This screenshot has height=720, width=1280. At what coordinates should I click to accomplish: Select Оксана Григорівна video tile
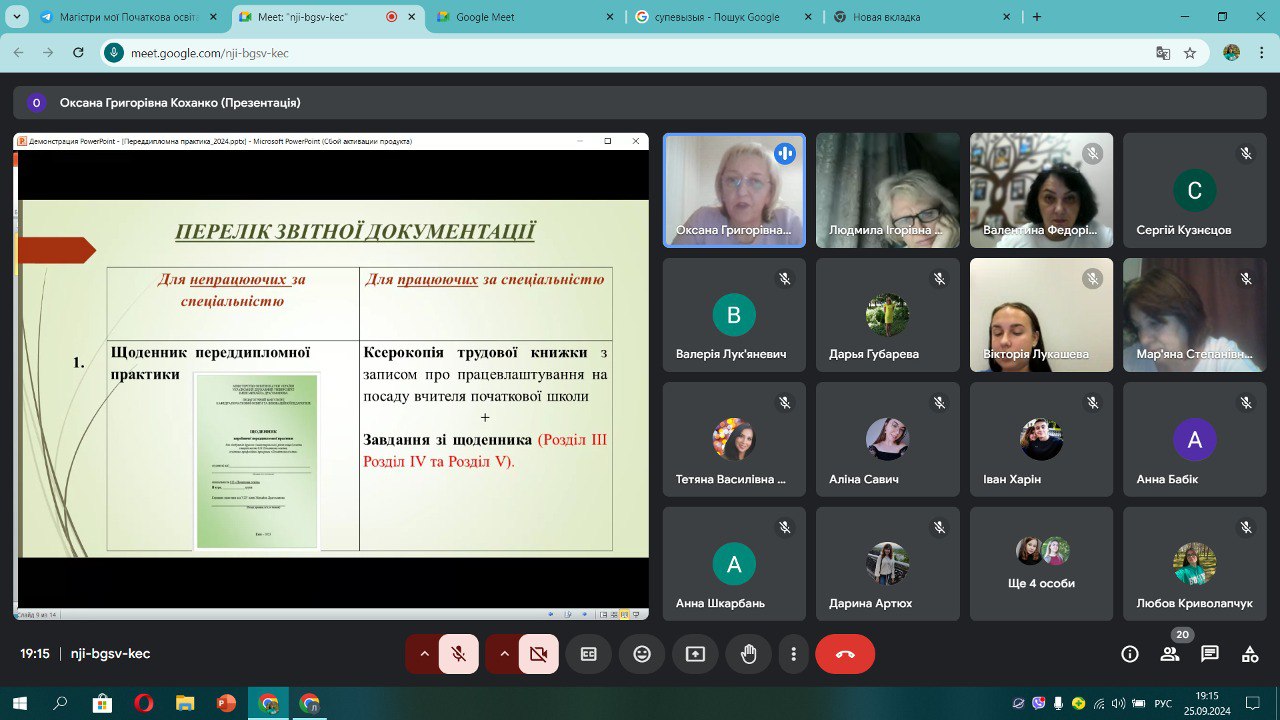[x=734, y=190]
